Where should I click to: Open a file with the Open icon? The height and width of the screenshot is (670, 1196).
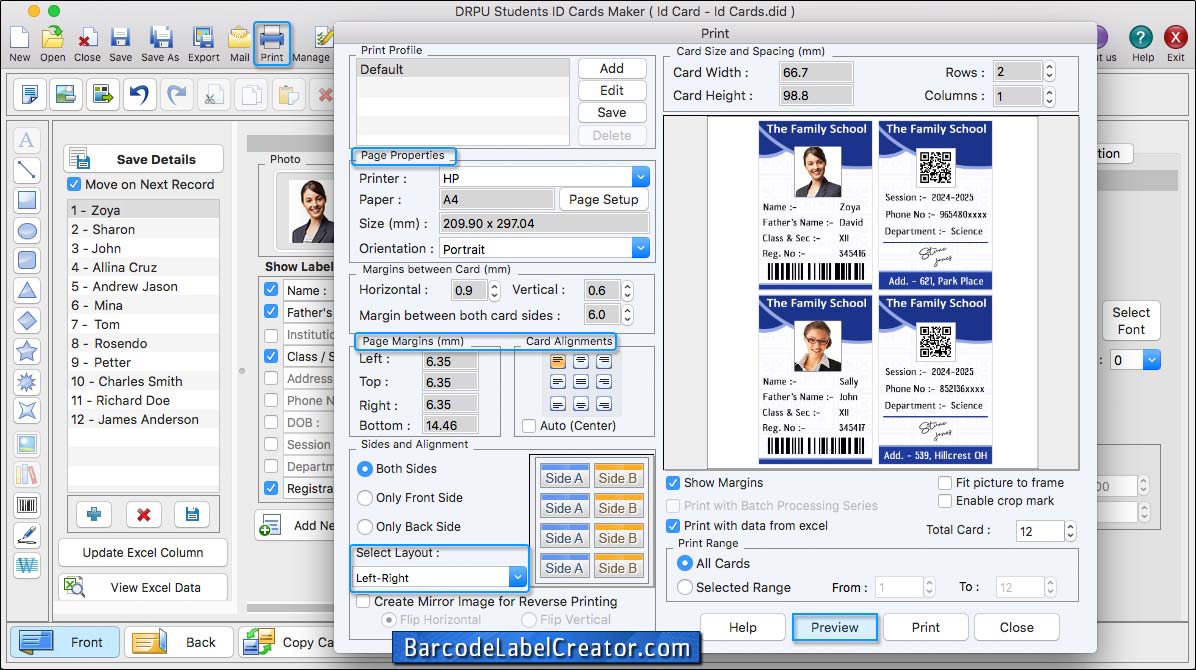click(53, 43)
